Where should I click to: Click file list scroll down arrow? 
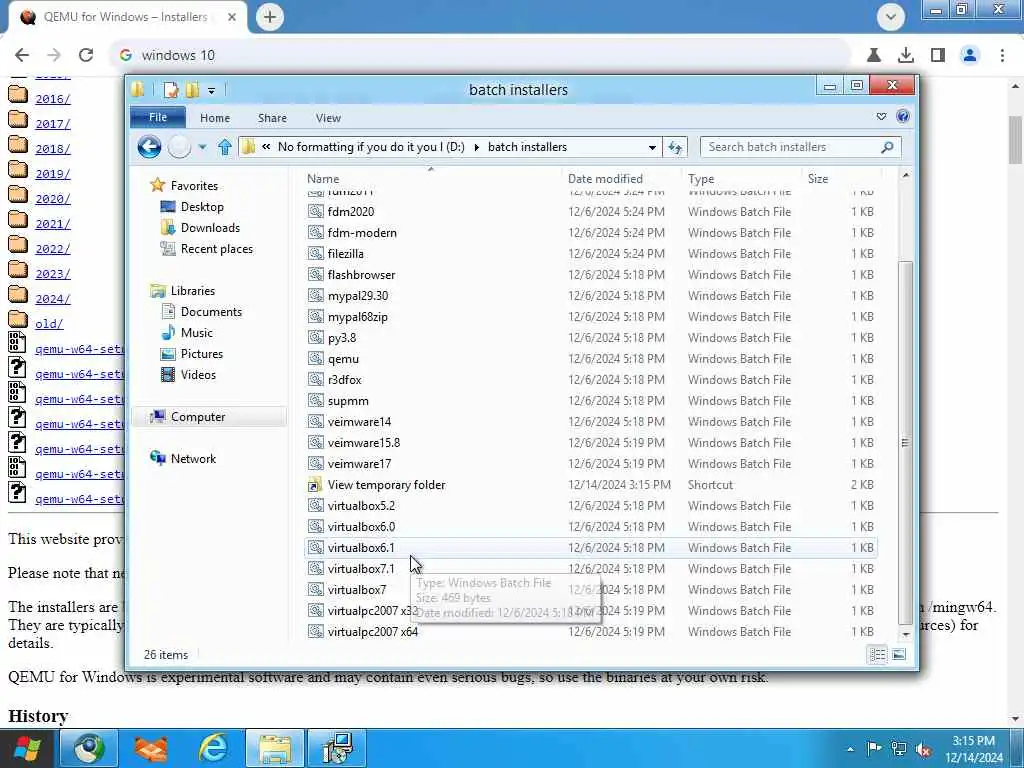[x=905, y=633]
